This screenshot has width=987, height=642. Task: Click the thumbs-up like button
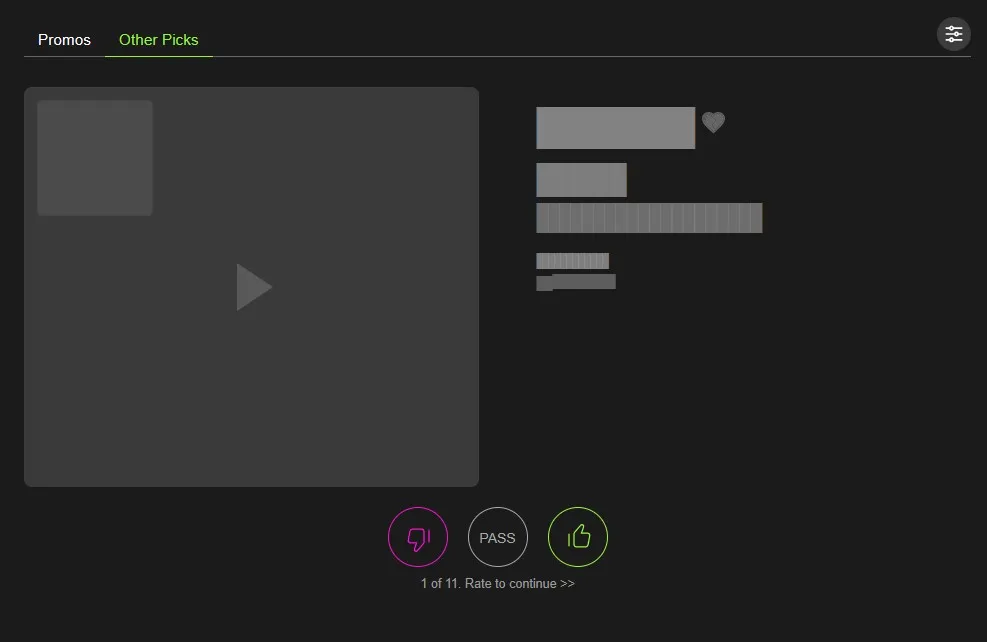(x=578, y=537)
